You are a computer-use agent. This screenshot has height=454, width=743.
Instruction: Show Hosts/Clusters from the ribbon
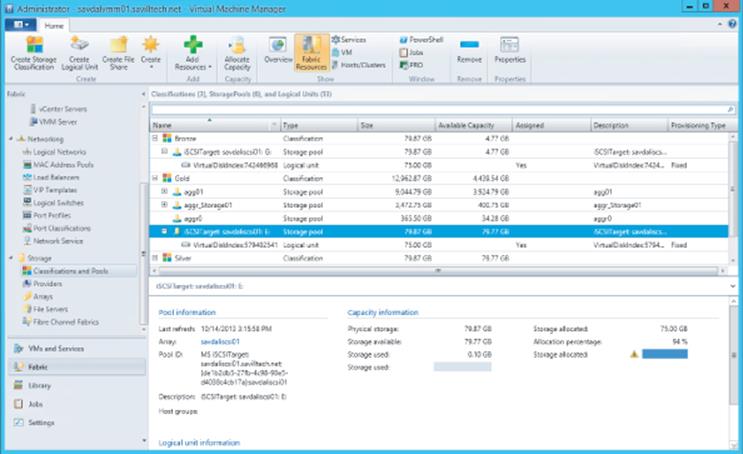pos(359,65)
